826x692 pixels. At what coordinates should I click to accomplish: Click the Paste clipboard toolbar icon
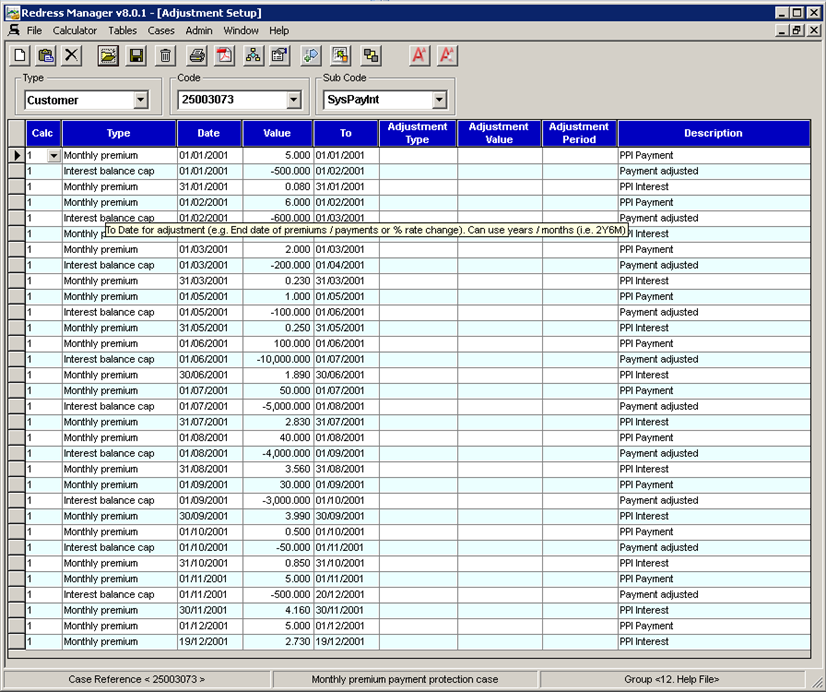pos(46,55)
